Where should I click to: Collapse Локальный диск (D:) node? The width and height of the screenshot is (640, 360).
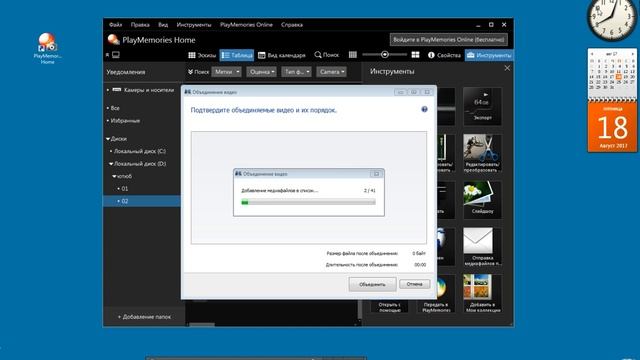pos(111,164)
